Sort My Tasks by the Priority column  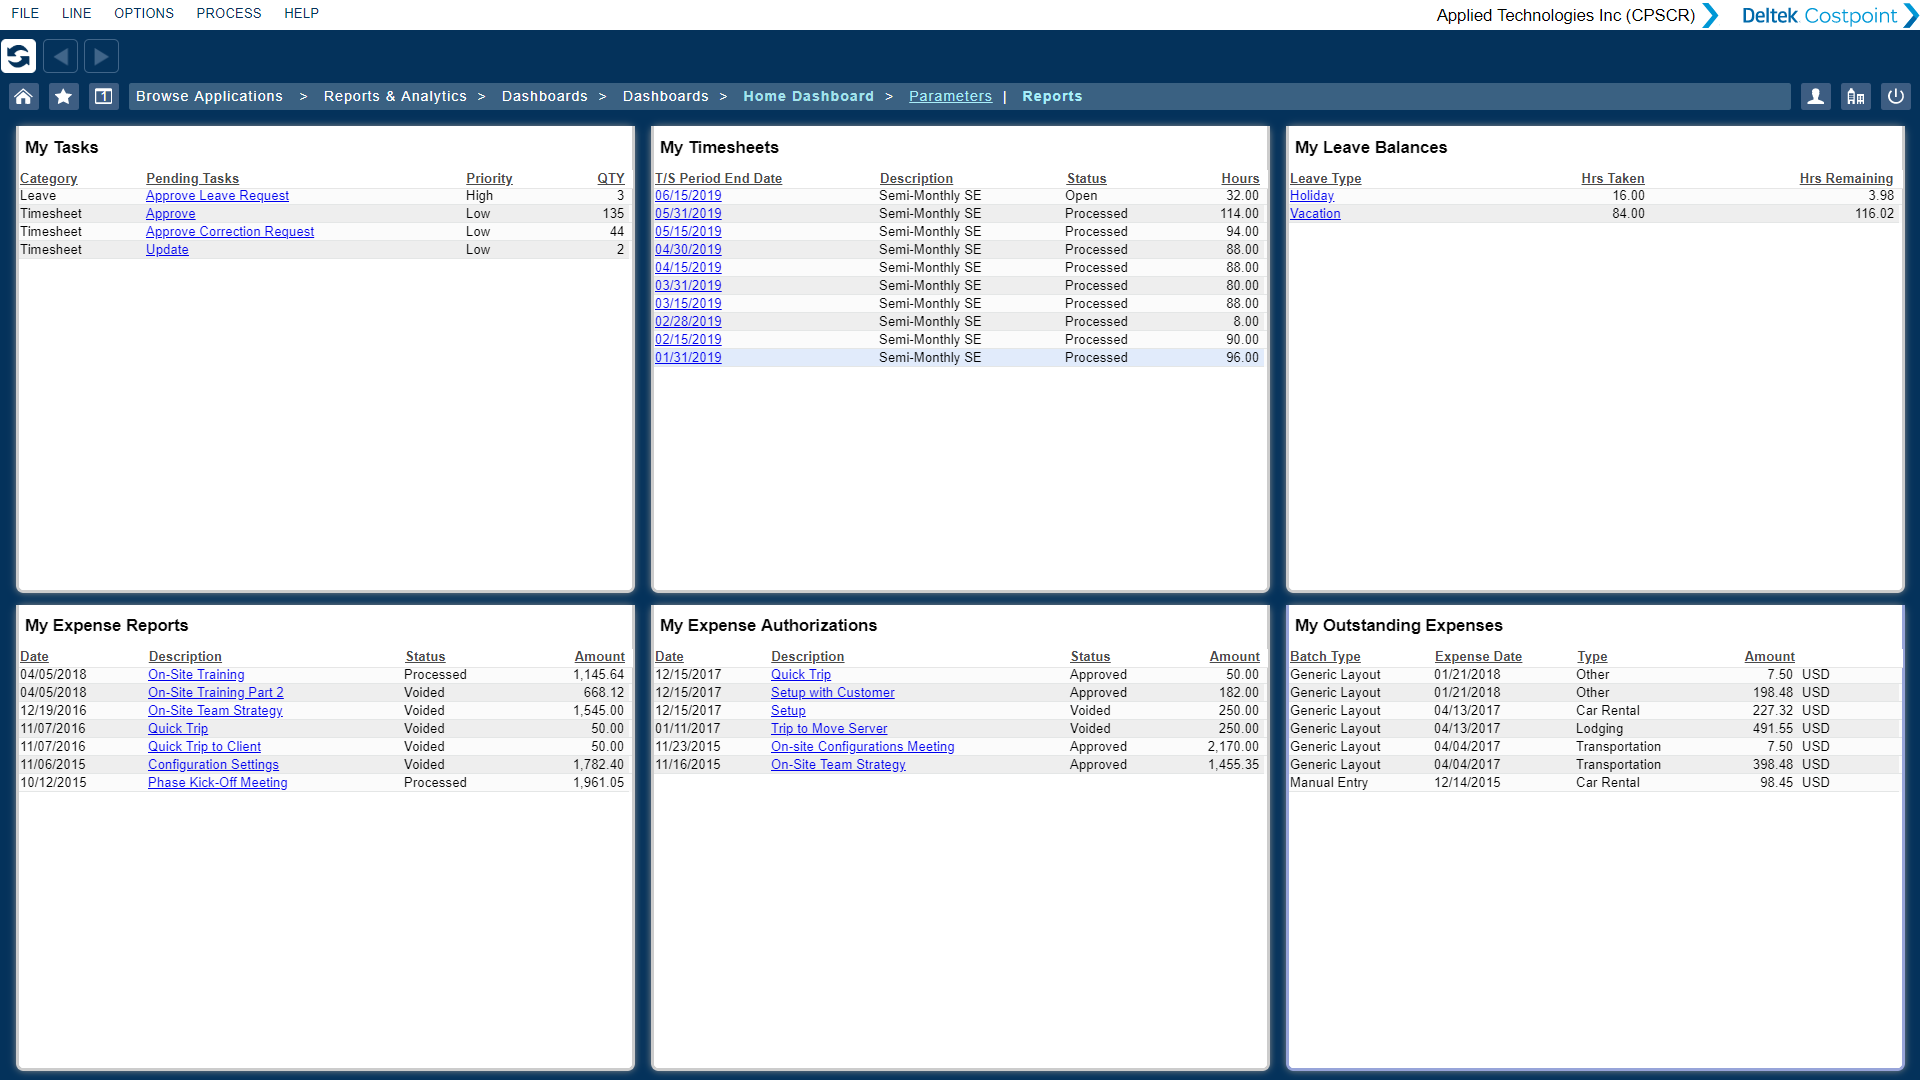pyautogui.click(x=489, y=178)
